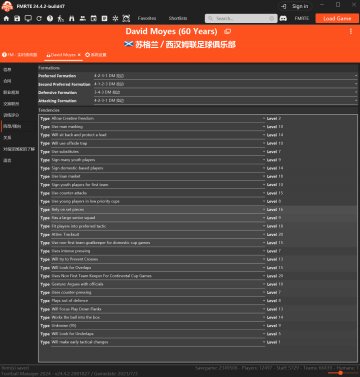Open the Allow Creative Freedom type dropdown
Image resolution: width=360 pixels, height=377 pixels.
(x=158, y=119)
